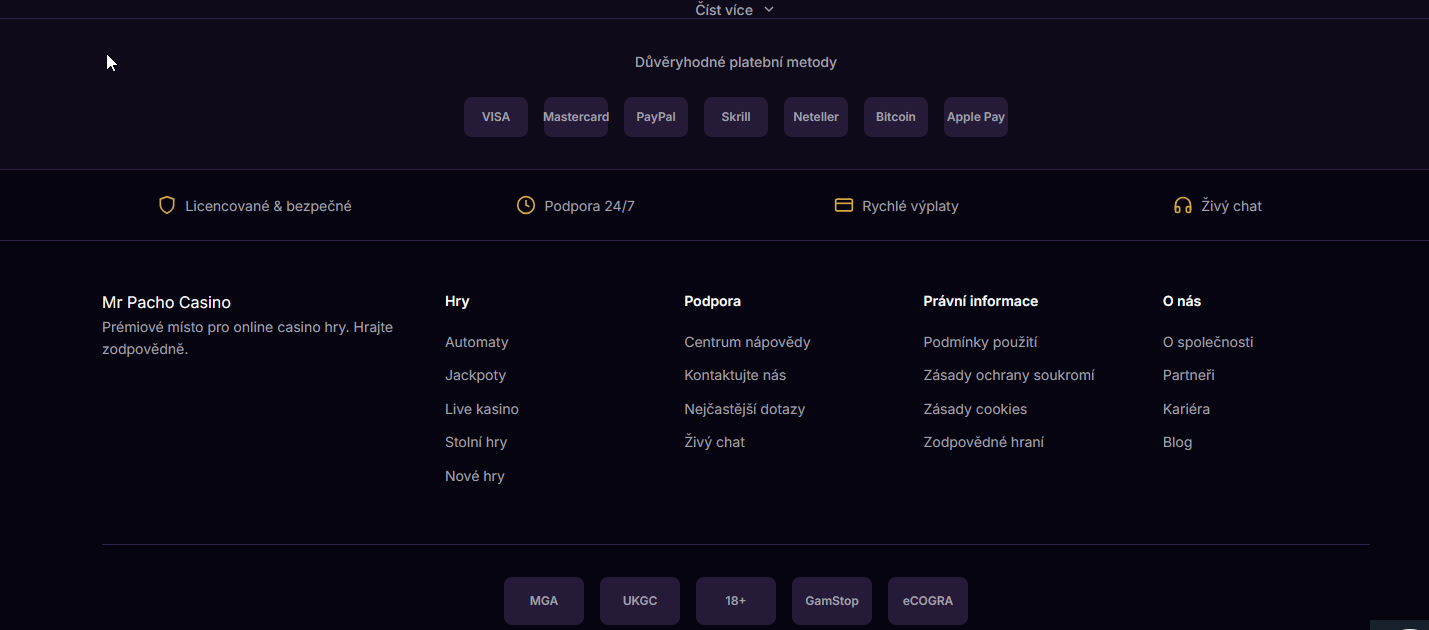1429x630 pixels.
Task: Click the card icon beside Rychlé výplaty
Action: click(844, 205)
